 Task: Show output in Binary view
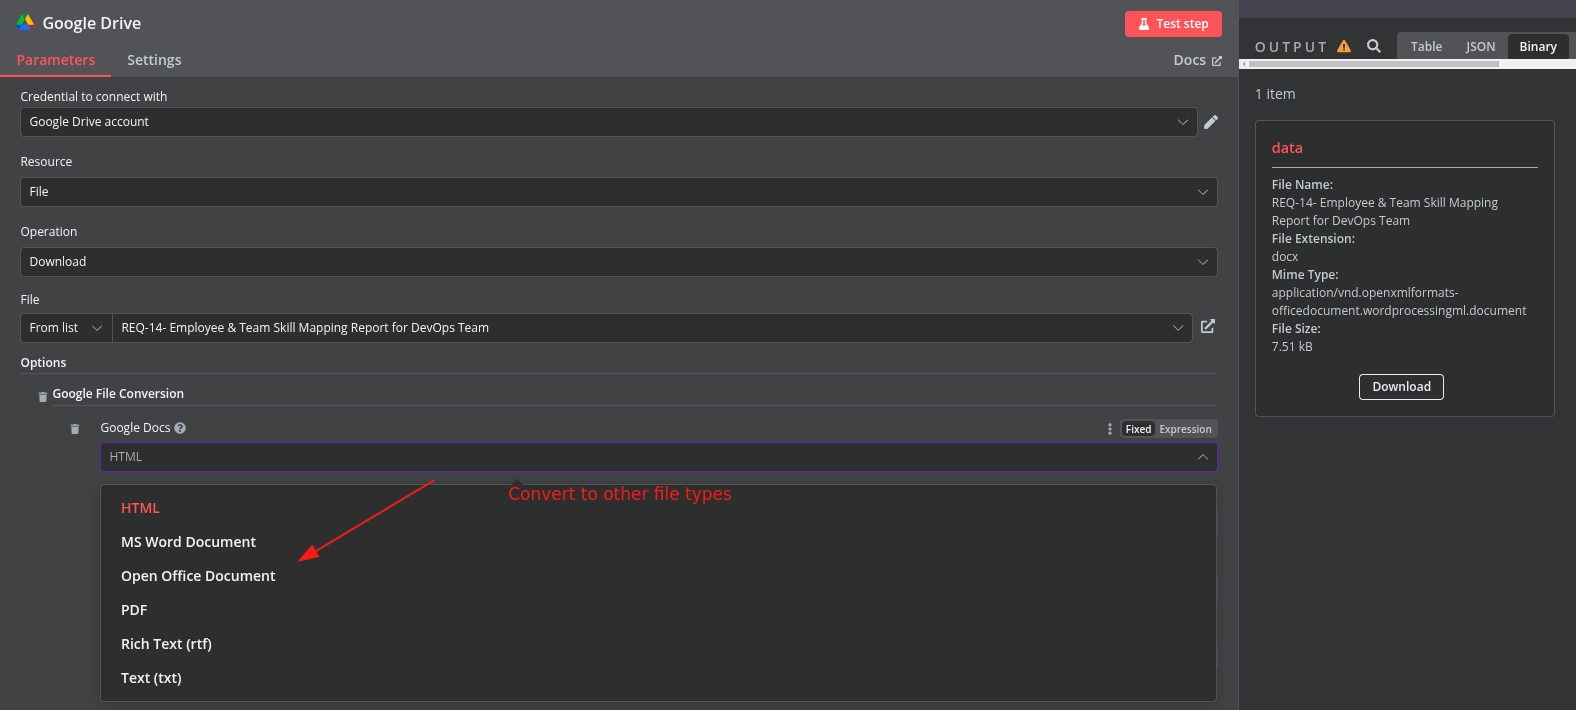tap(1538, 46)
